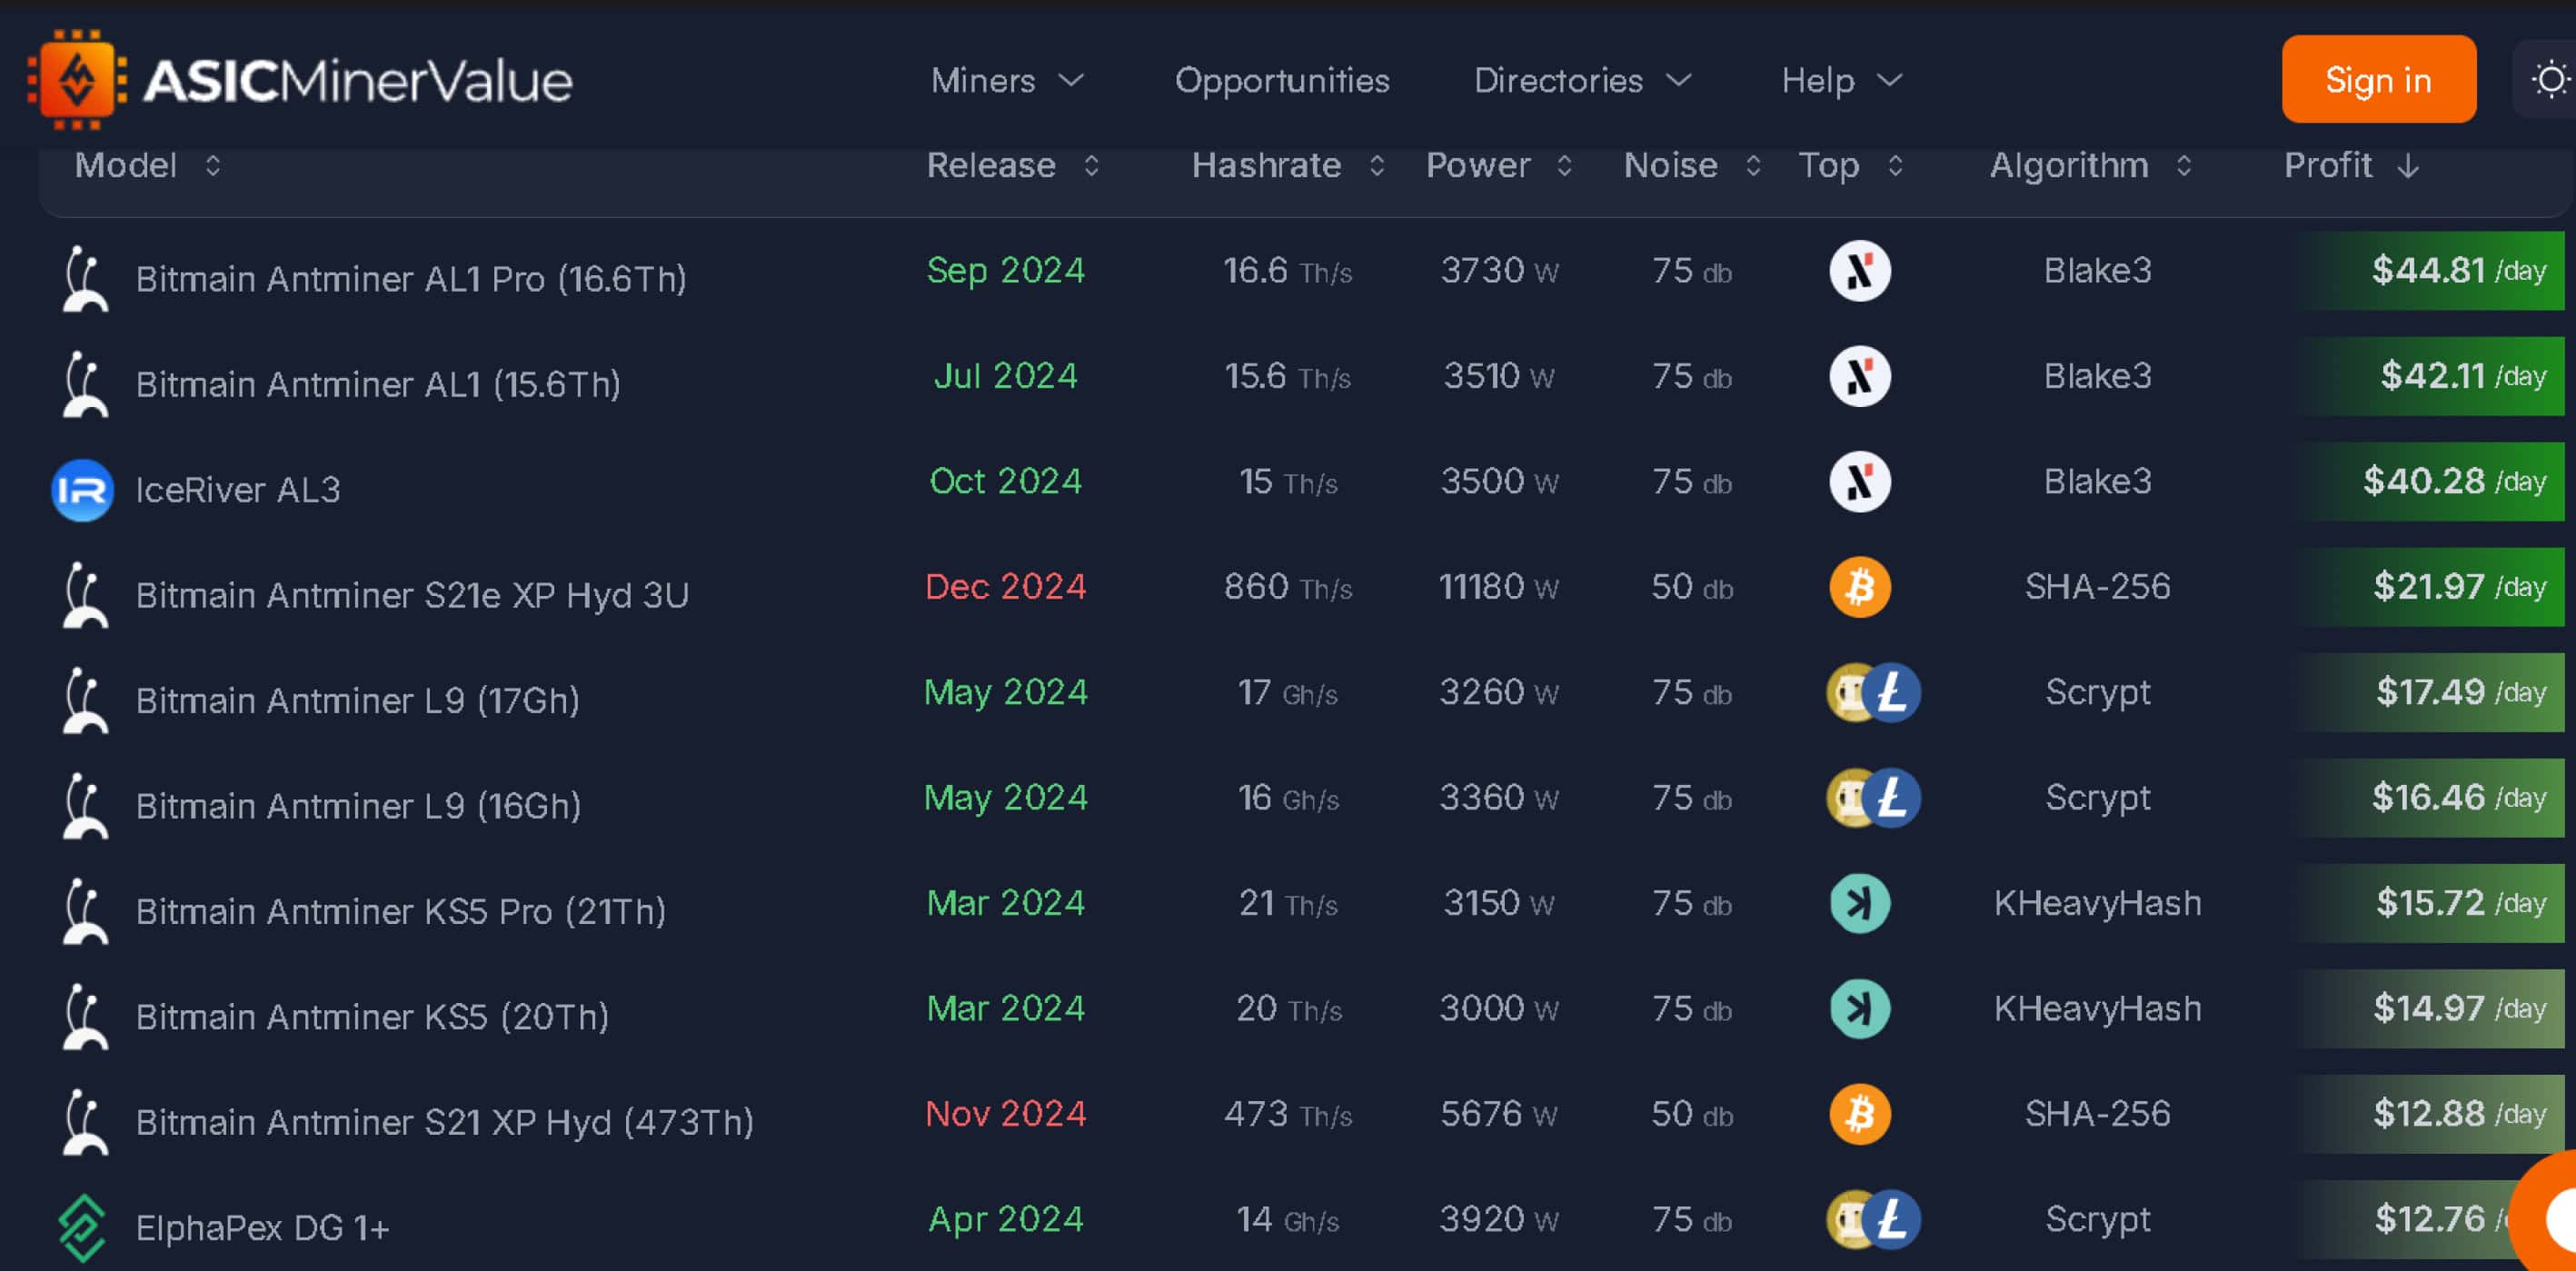Click Bitcoin icon in S21 XP Hyd (473Th) row
Viewport: 2576px width, 1271px height.
point(1859,1114)
